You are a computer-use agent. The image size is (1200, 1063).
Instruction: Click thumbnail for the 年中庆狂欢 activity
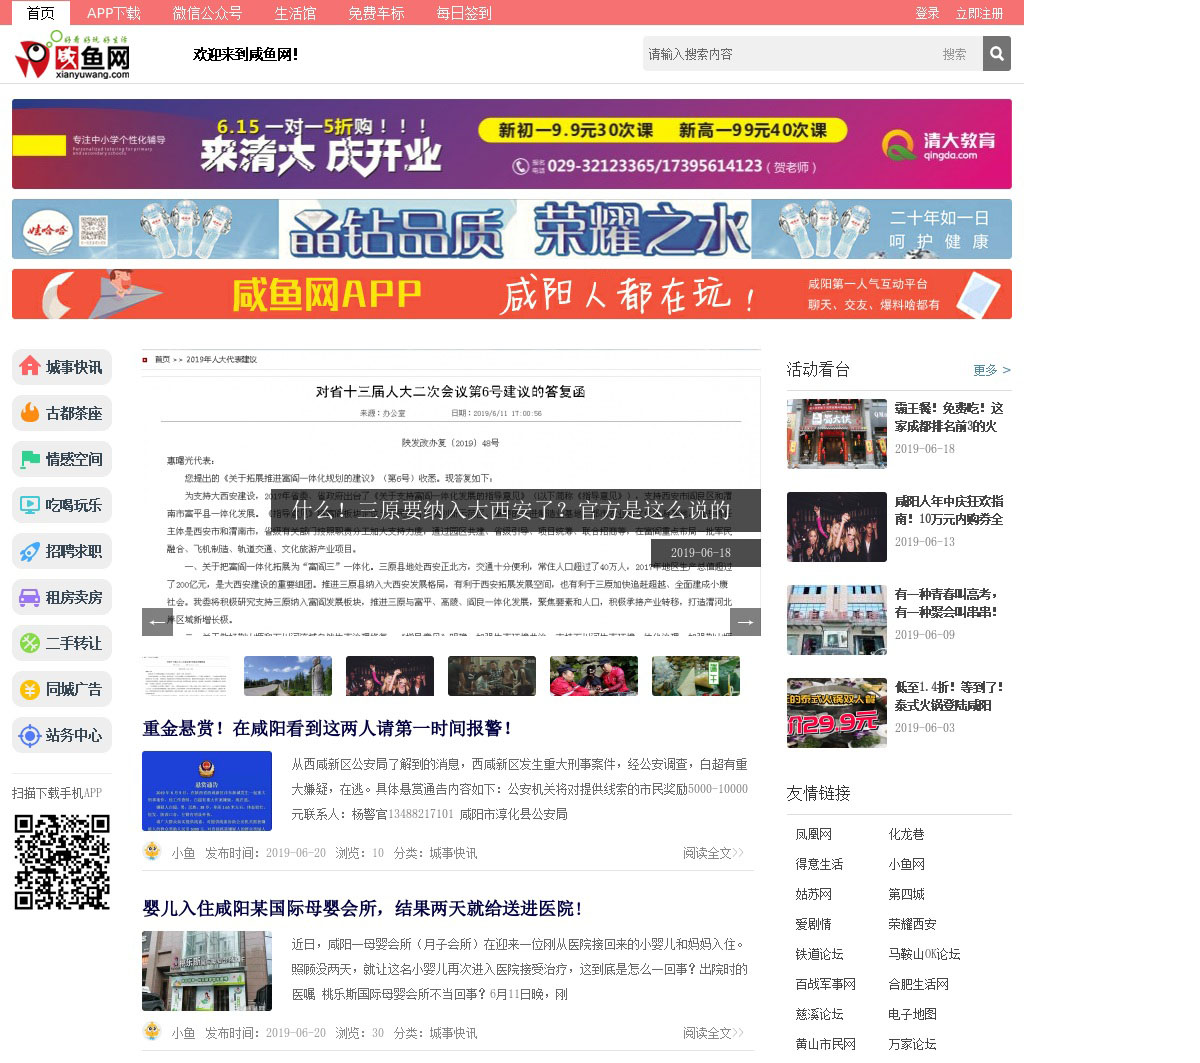tap(837, 527)
